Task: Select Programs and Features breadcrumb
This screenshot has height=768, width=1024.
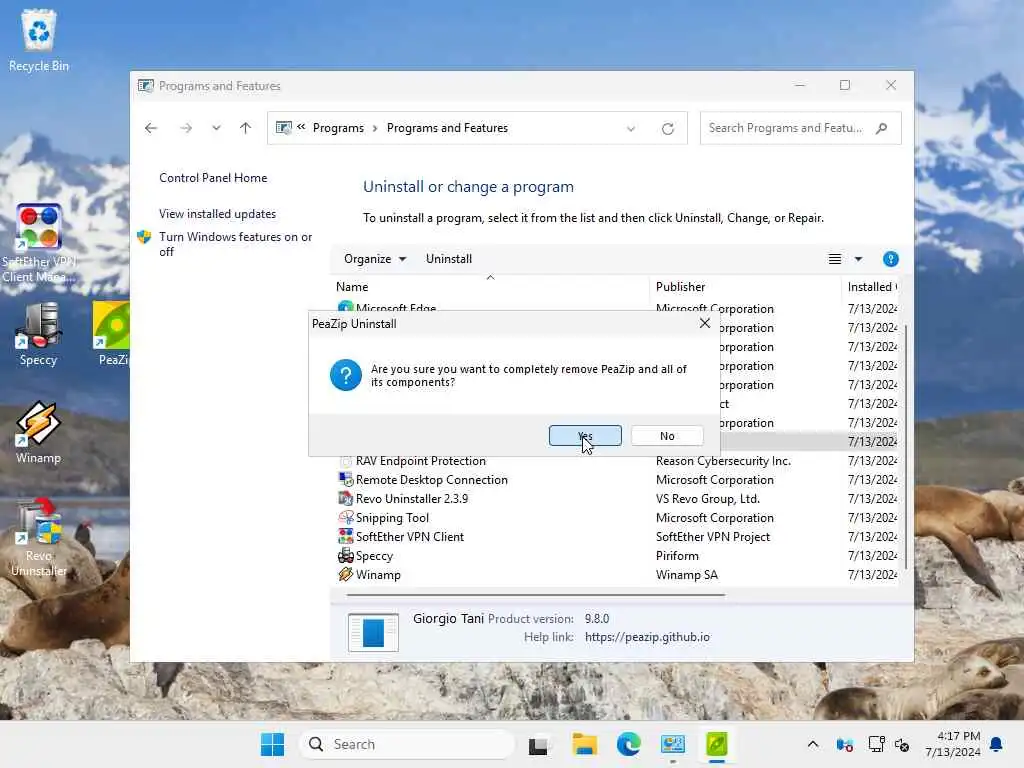Action: pyautogui.click(x=447, y=128)
